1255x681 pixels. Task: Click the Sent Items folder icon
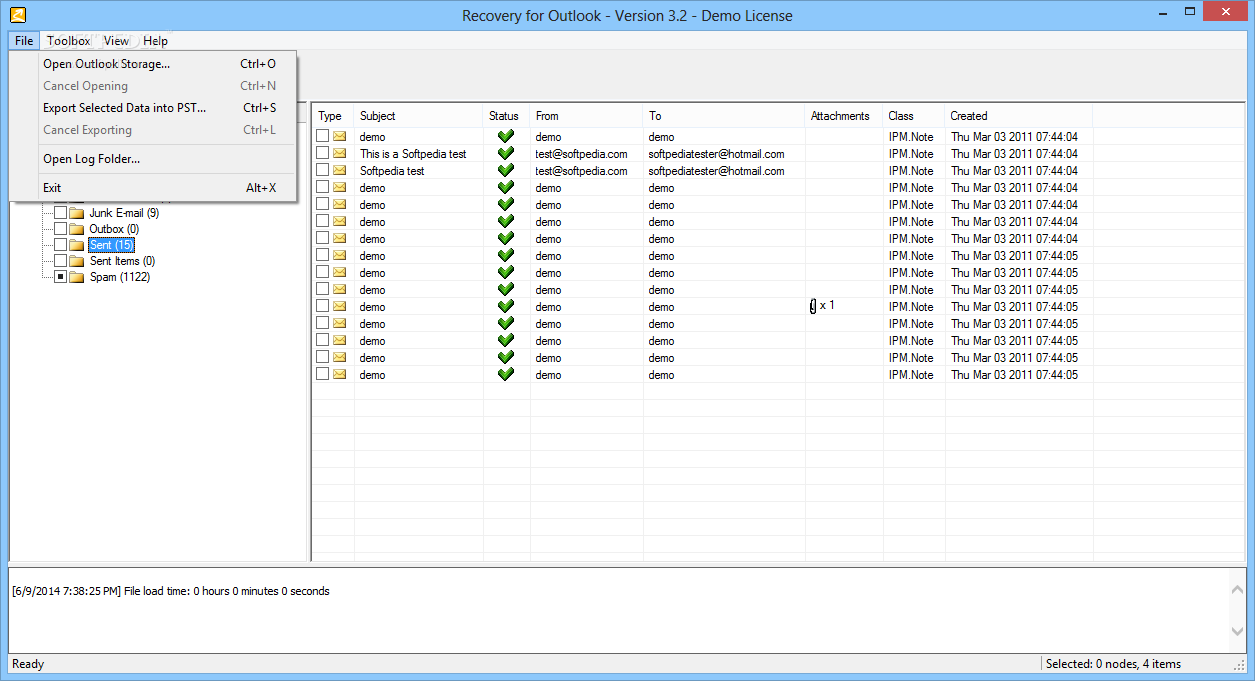(x=77, y=261)
